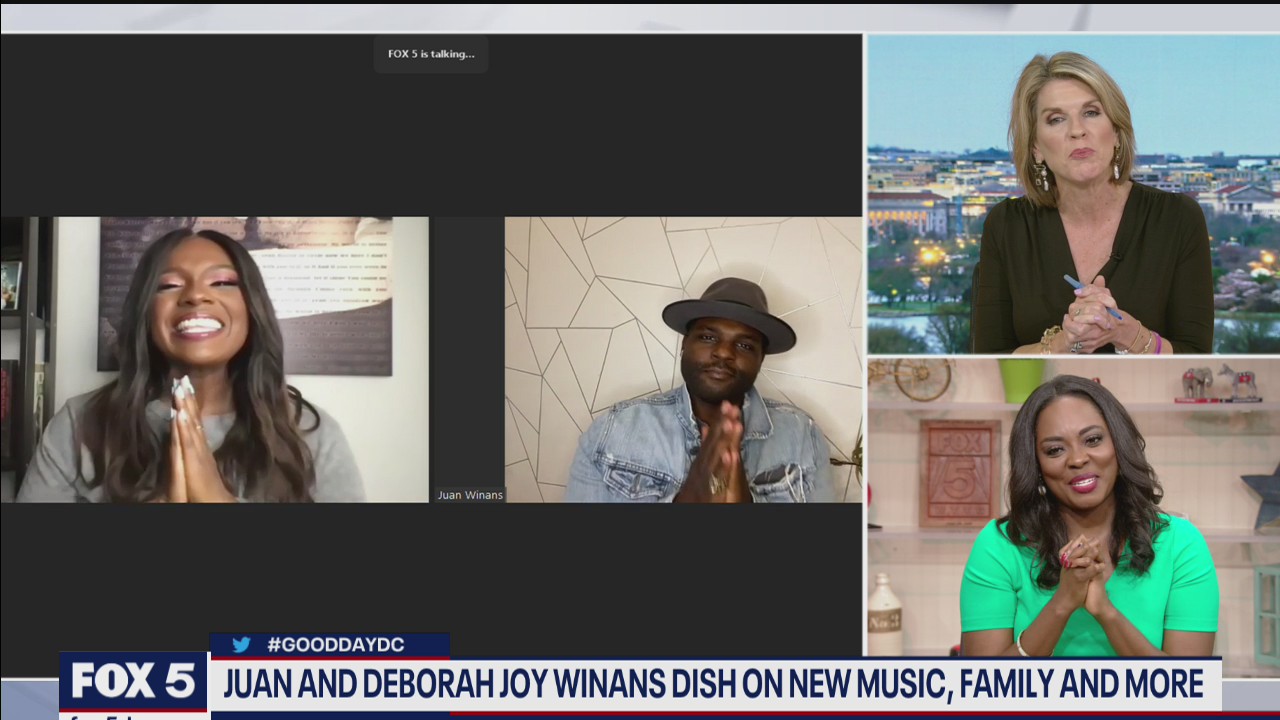The height and width of the screenshot is (720, 1280).
Task: Select the green-dress host video feed
Action: pos(1072,500)
